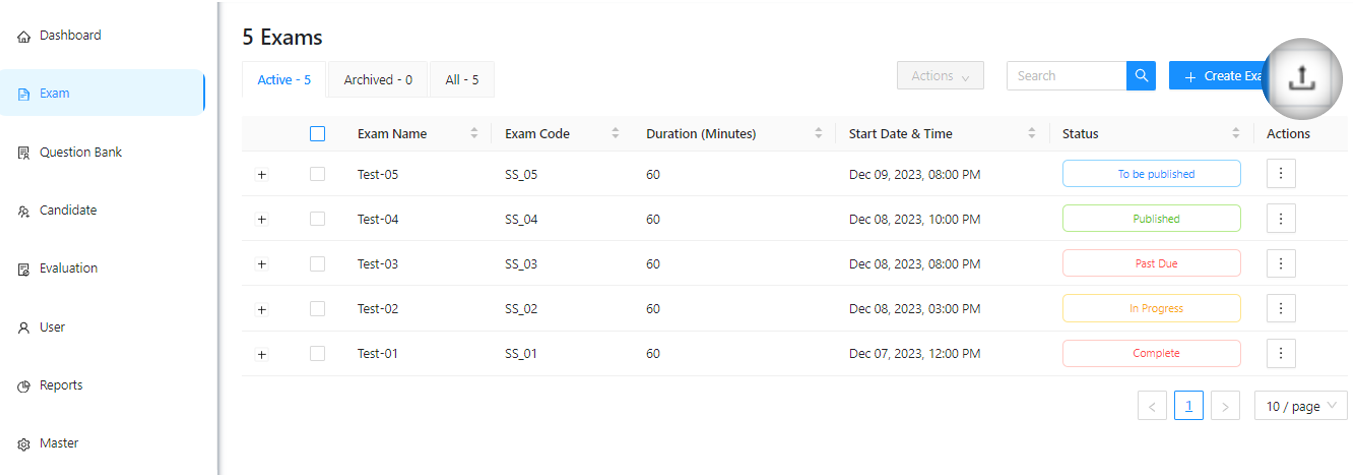The image size is (1353, 475).
Task: Open Dashboard from the sidebar
Action: [70, 36]
